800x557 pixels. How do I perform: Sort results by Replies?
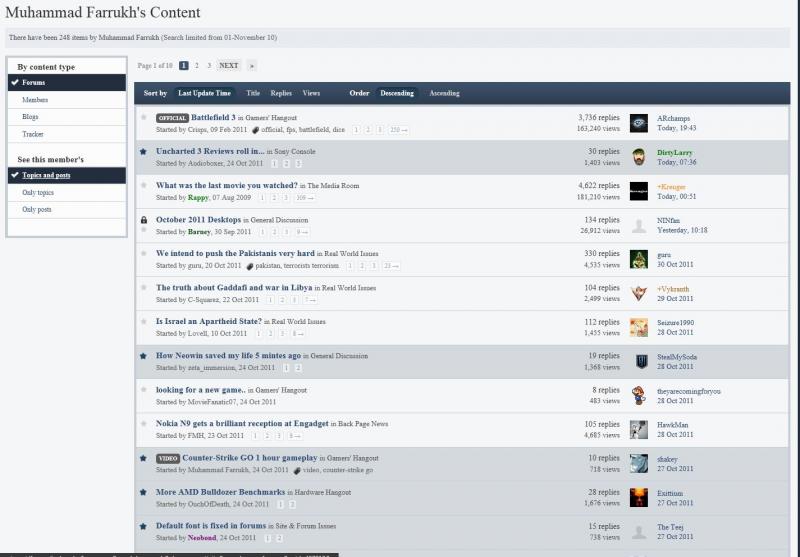pyautogui.click(x=281, y=93)
